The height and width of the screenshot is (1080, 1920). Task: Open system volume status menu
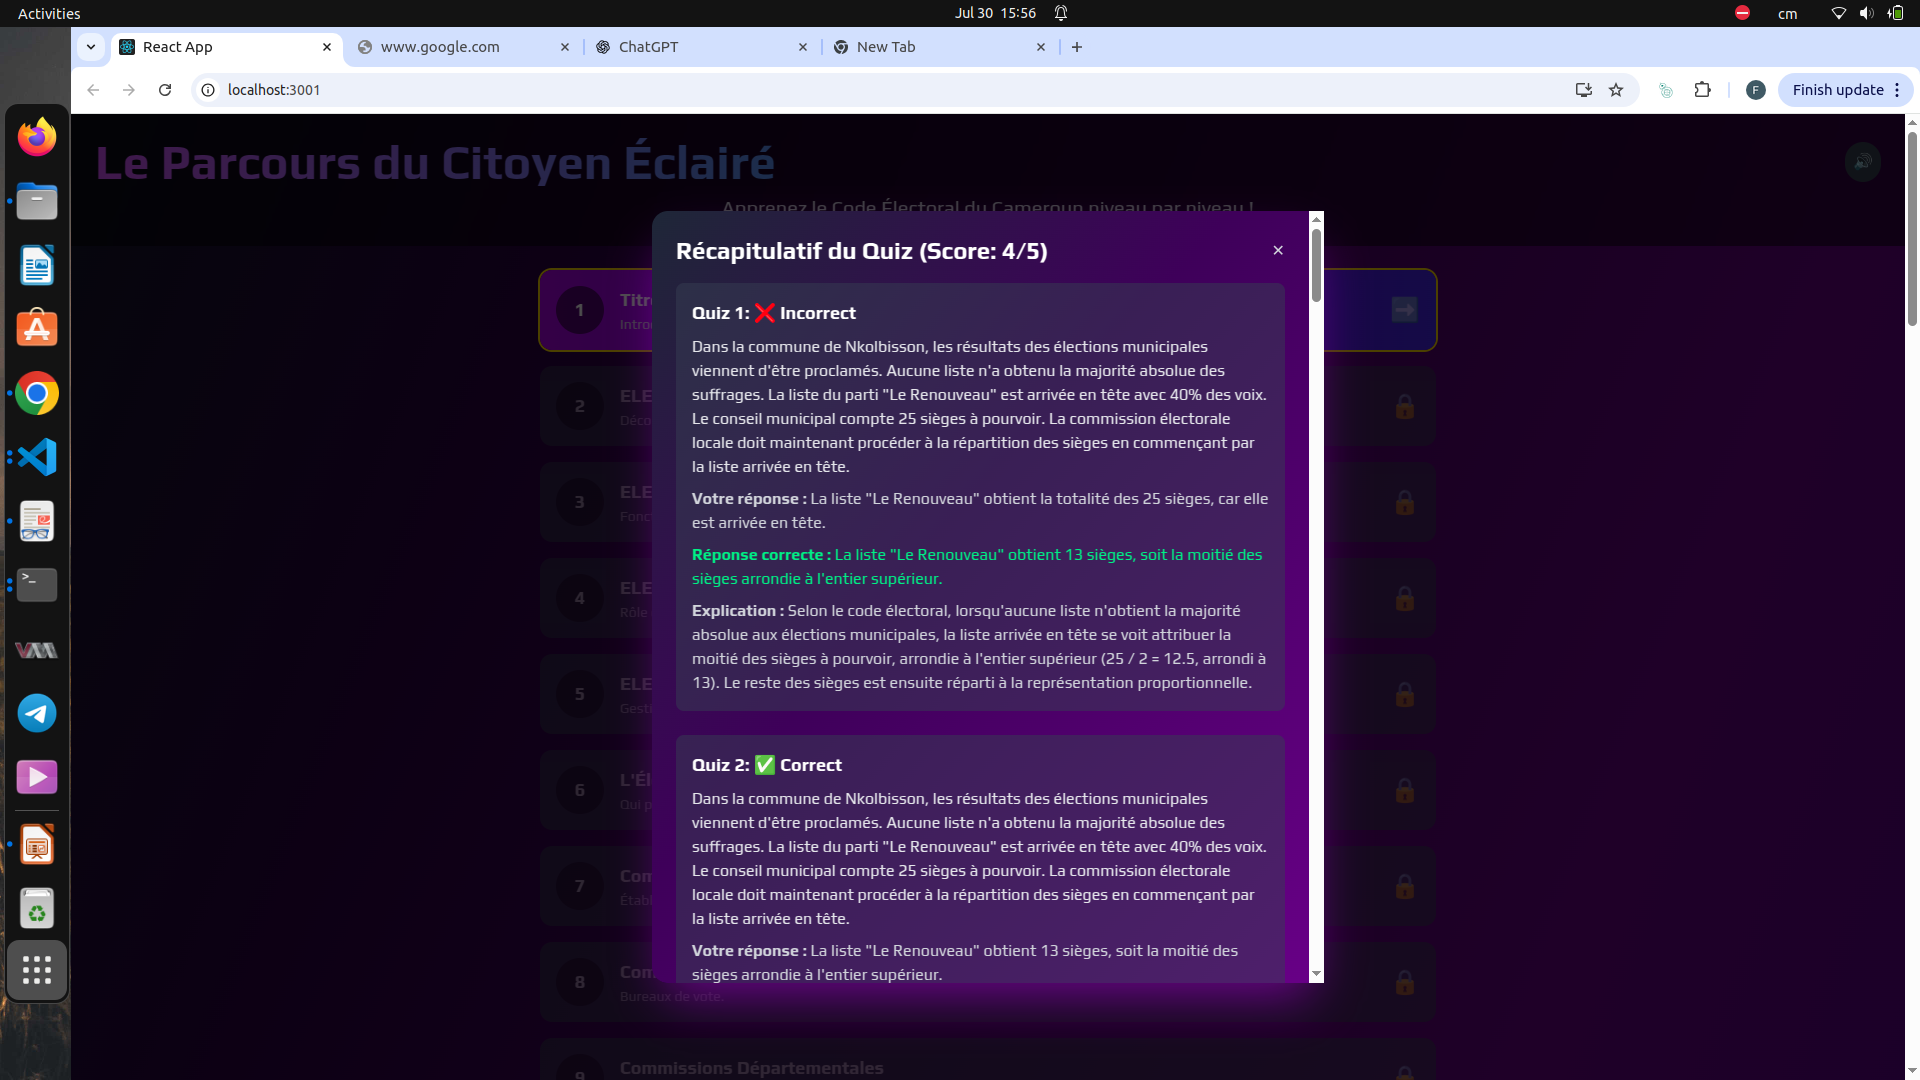[x=1866, y=13]
